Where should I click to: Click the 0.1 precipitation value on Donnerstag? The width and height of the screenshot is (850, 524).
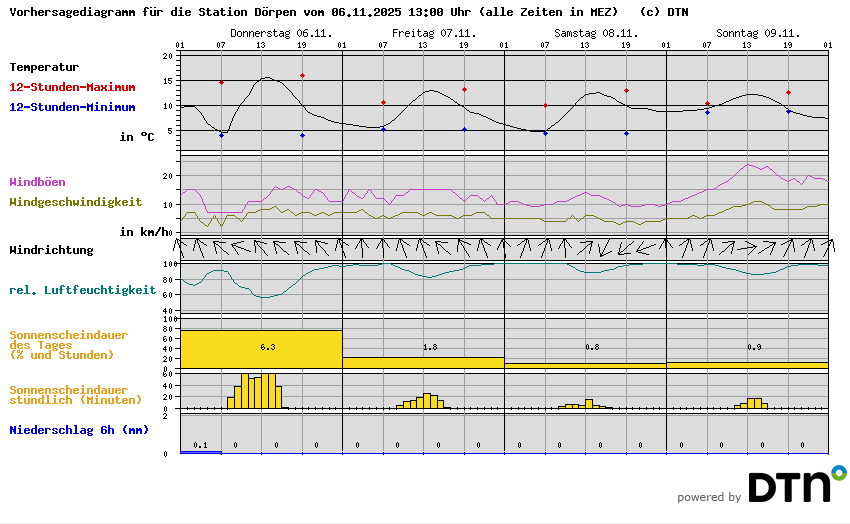[200, 445]
